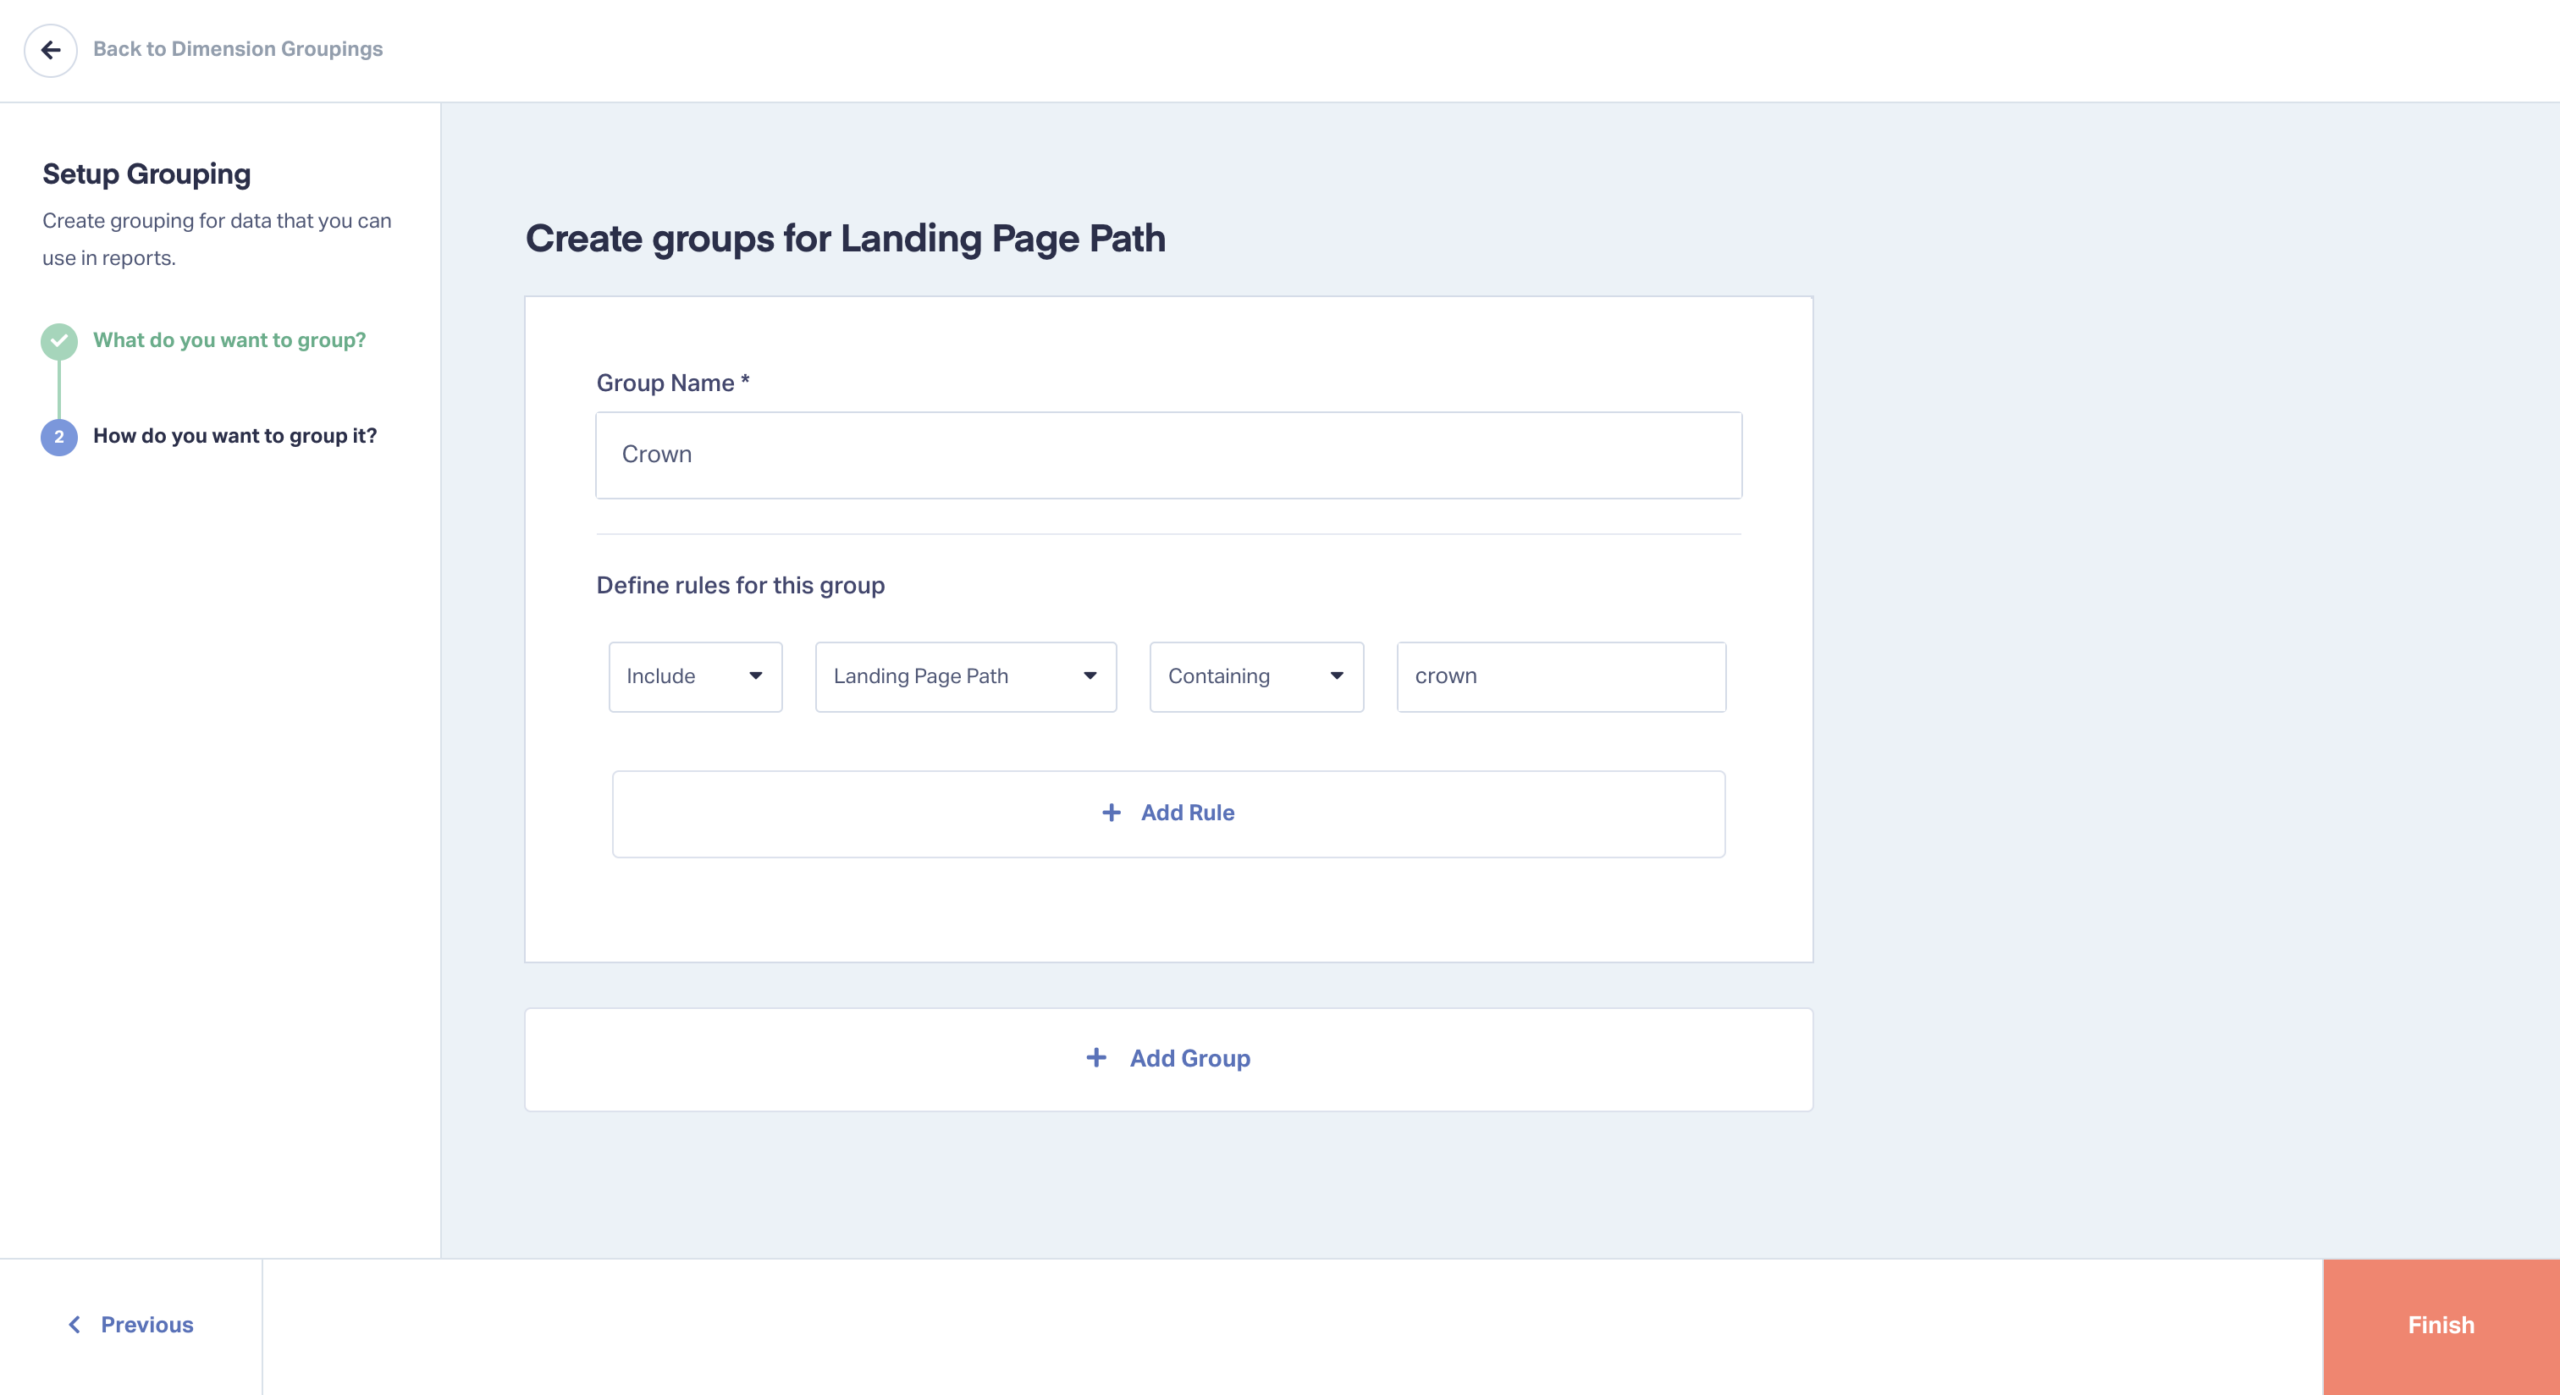The height and width of the screenshot is (1395, 2560).
Task: Click the rule value field containing crown
Action: pos(1560,677)
